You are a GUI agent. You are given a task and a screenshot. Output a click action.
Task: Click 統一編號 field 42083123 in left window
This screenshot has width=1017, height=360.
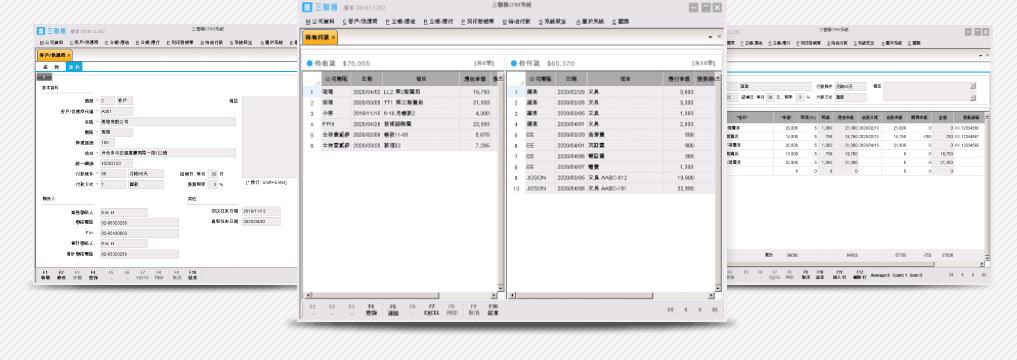(x=115, y=163)
